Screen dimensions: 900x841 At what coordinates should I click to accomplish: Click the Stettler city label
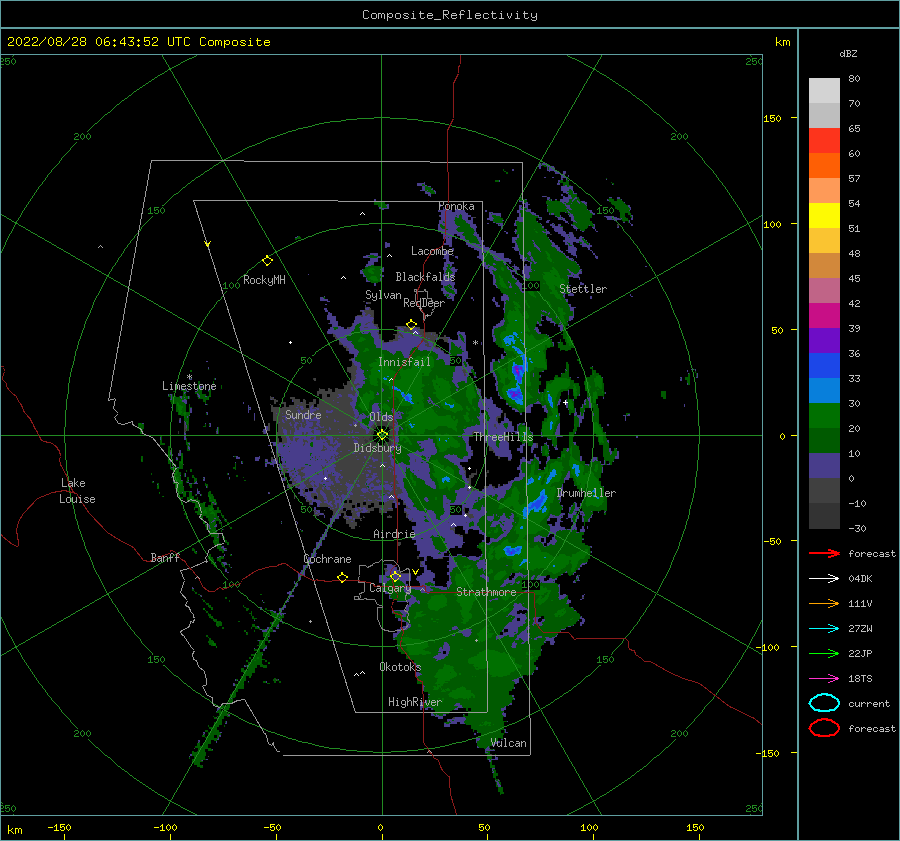click(x=583, y=289)
